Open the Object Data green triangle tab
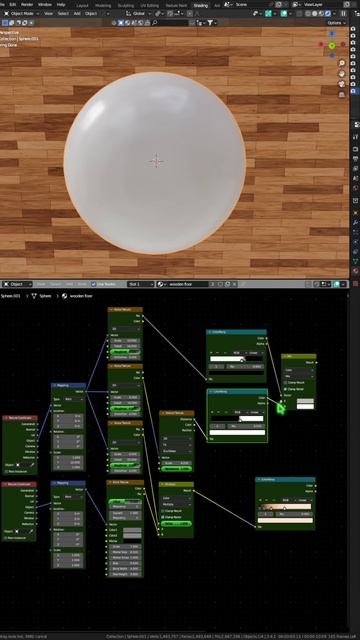Viewport: 360px width, 640px height. [x=355, y=261]
